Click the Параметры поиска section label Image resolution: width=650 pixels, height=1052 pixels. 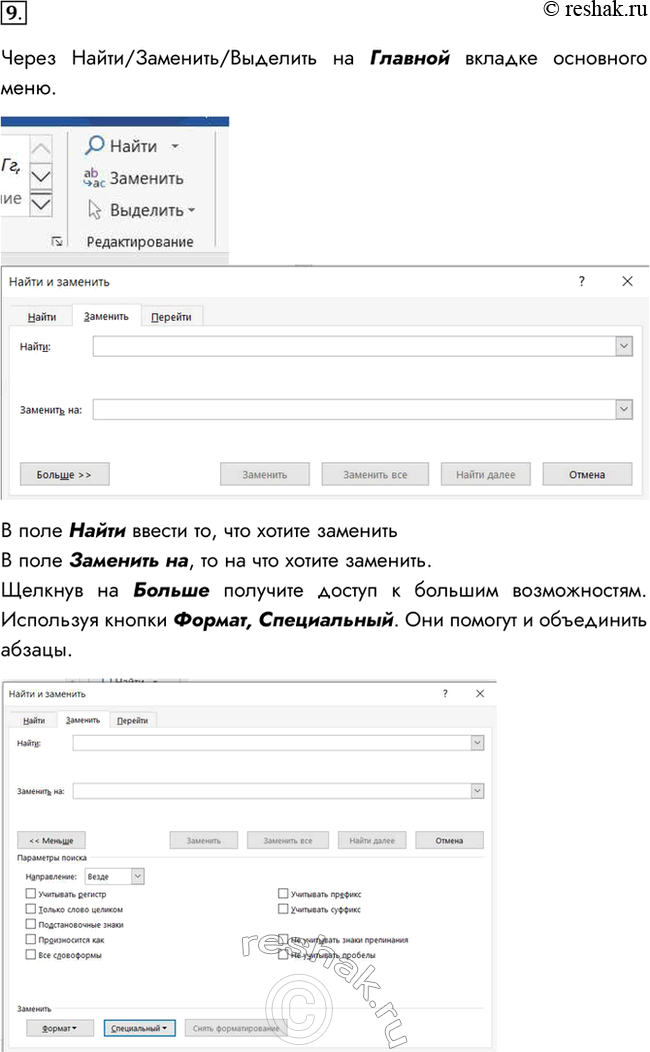(52, 857)
